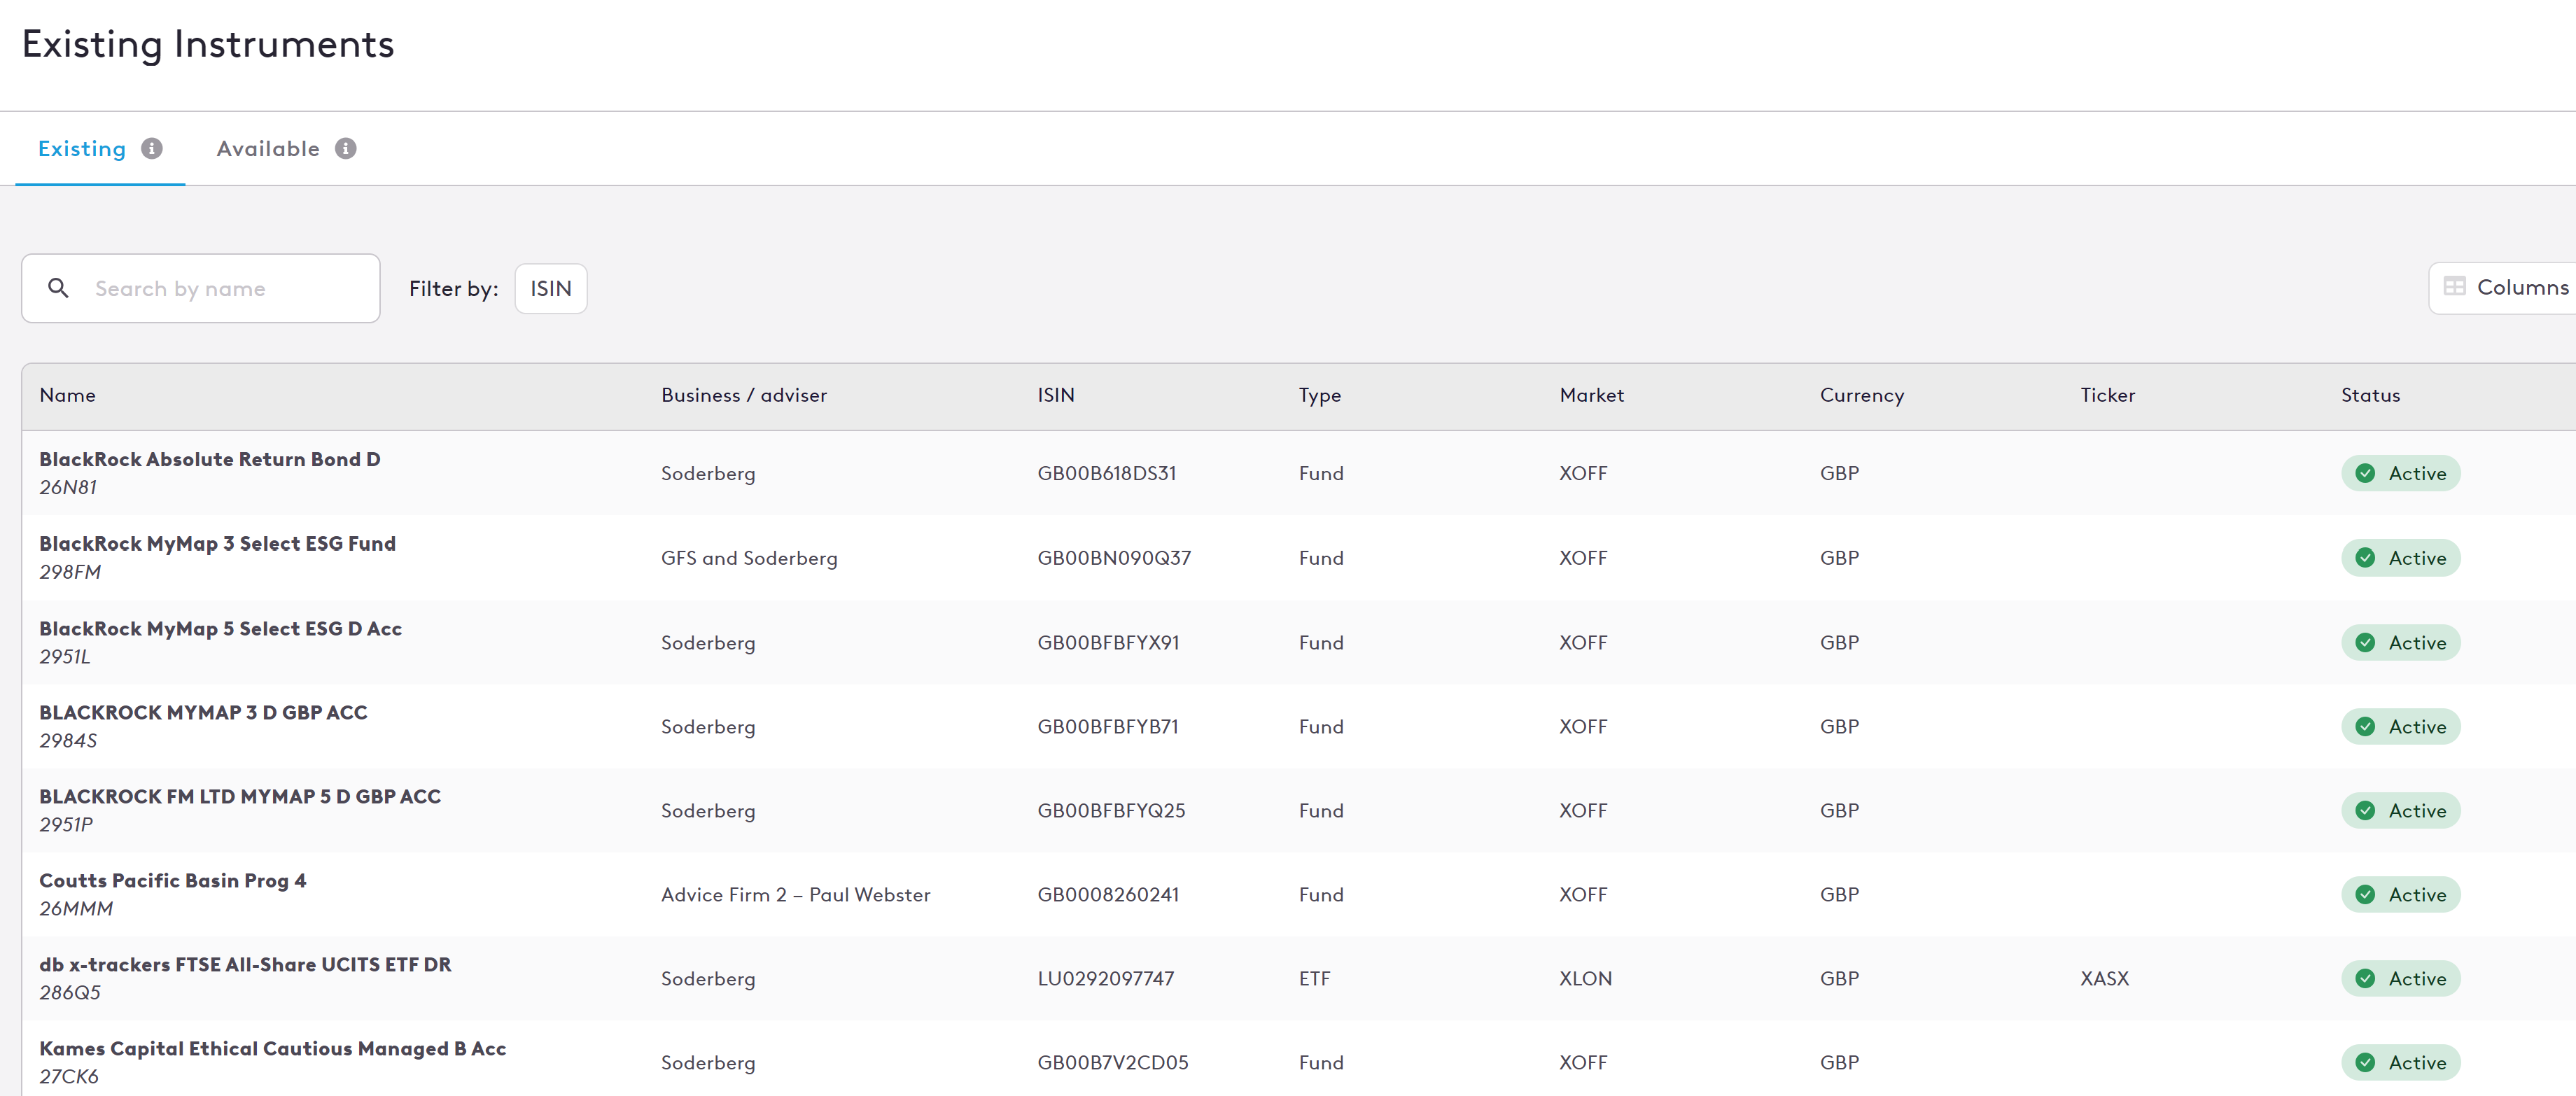This screenshot has width=2576, height=1096.
Task: Select ISIN GB00BFBFYB71
Action: (x=1108, y=727)
